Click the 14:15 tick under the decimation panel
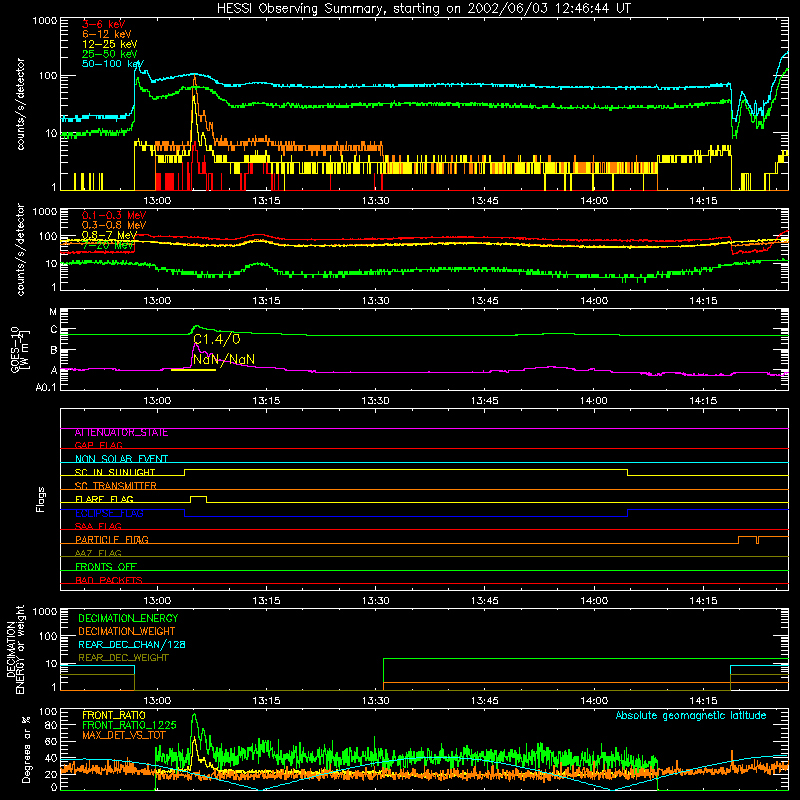Viewport: 800px width, 800px height. point(703,701)
